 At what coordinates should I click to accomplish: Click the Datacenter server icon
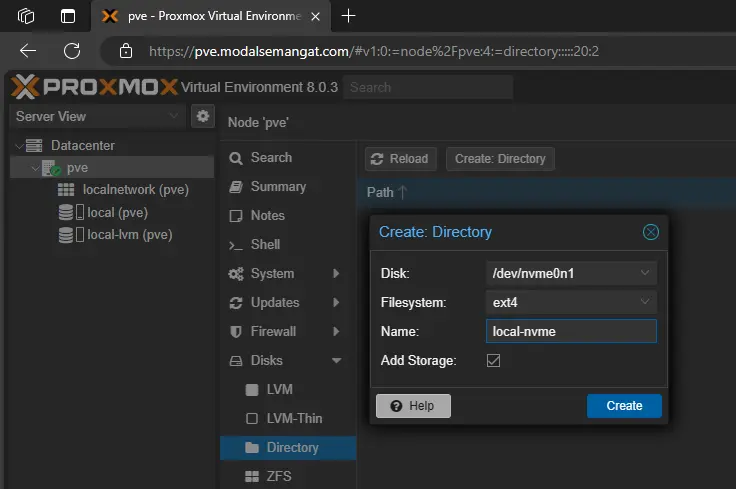[x=34, y=145]
